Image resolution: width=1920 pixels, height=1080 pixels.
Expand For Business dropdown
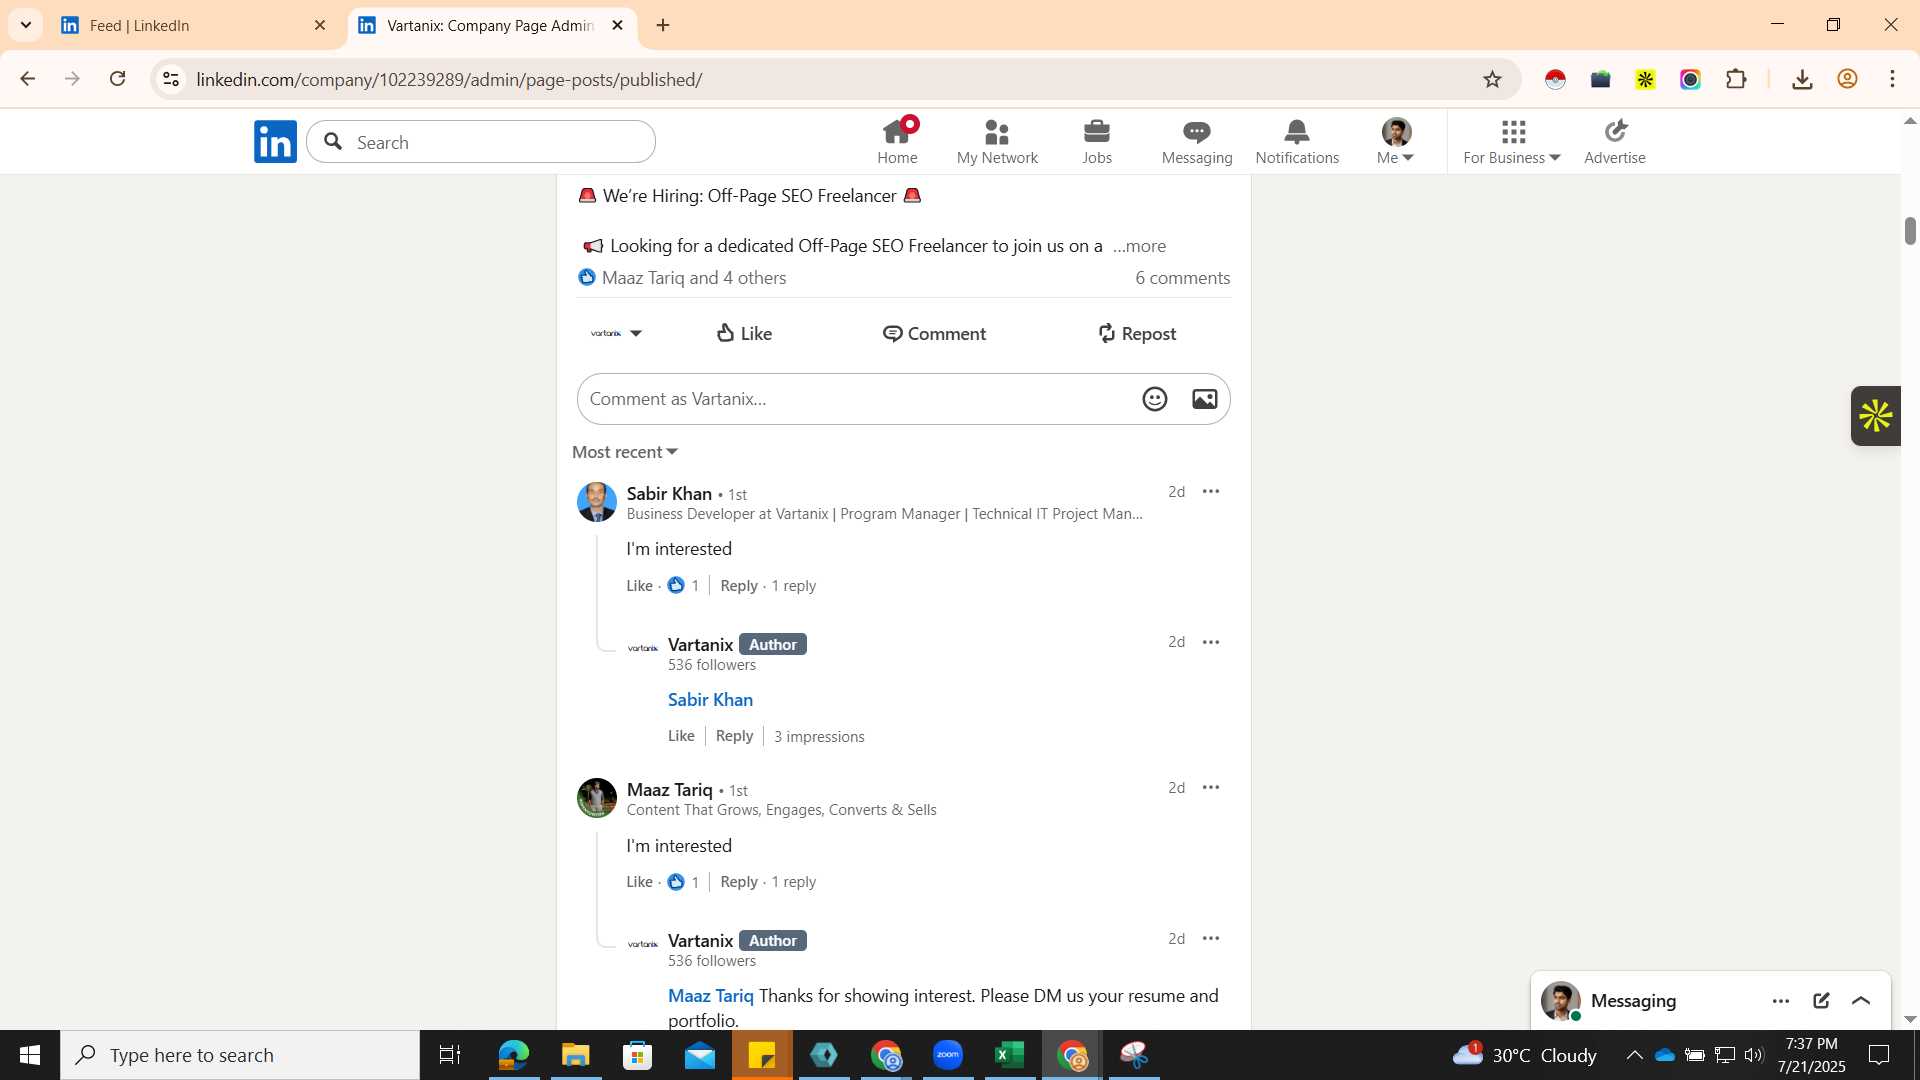1511,141
